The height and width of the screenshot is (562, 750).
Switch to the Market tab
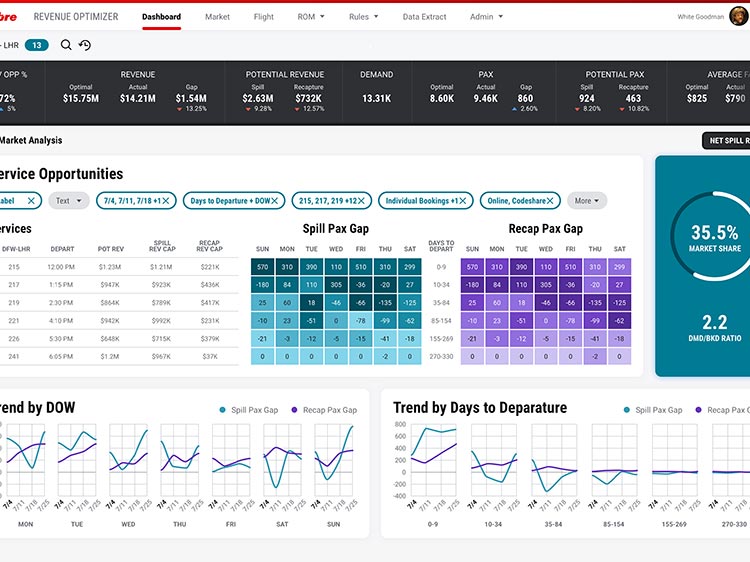click(x=217, y=17)
